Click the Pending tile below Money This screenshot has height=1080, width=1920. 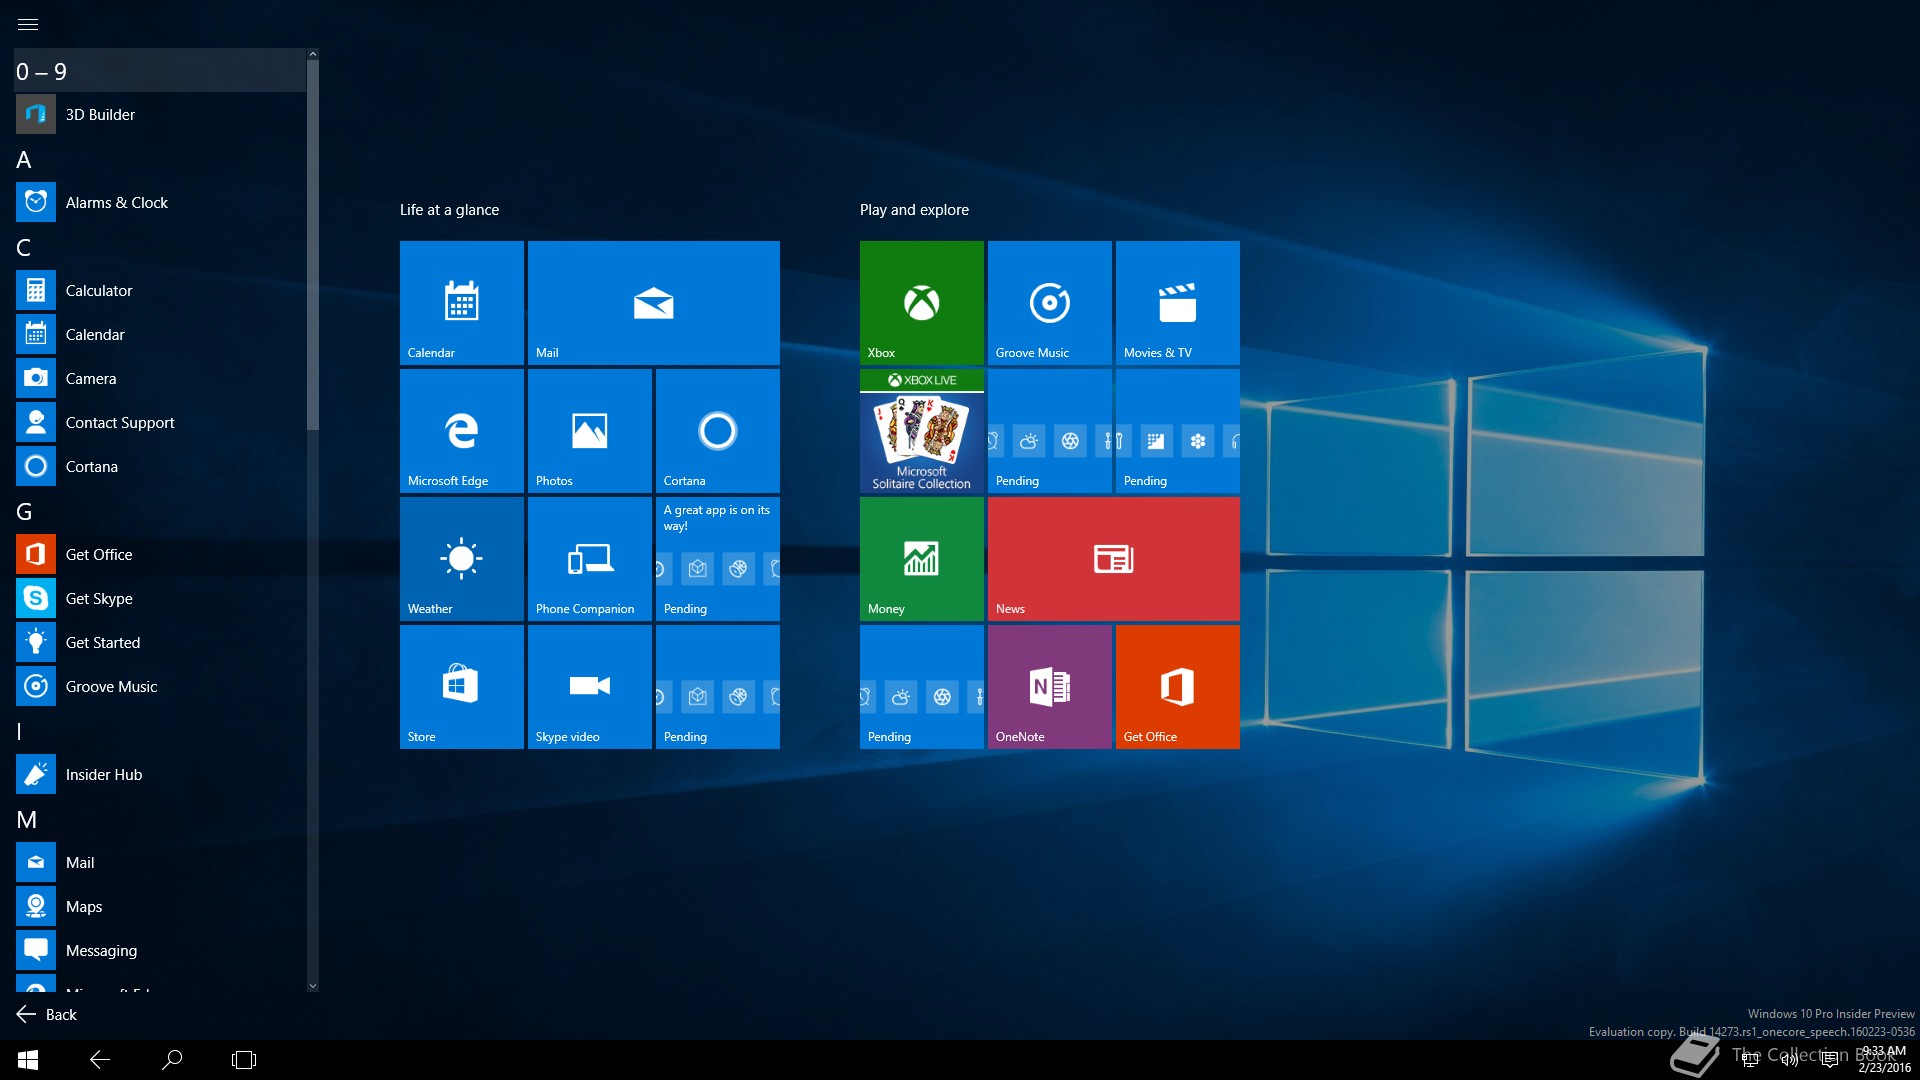pyautogui.click(x=922, y=687)
